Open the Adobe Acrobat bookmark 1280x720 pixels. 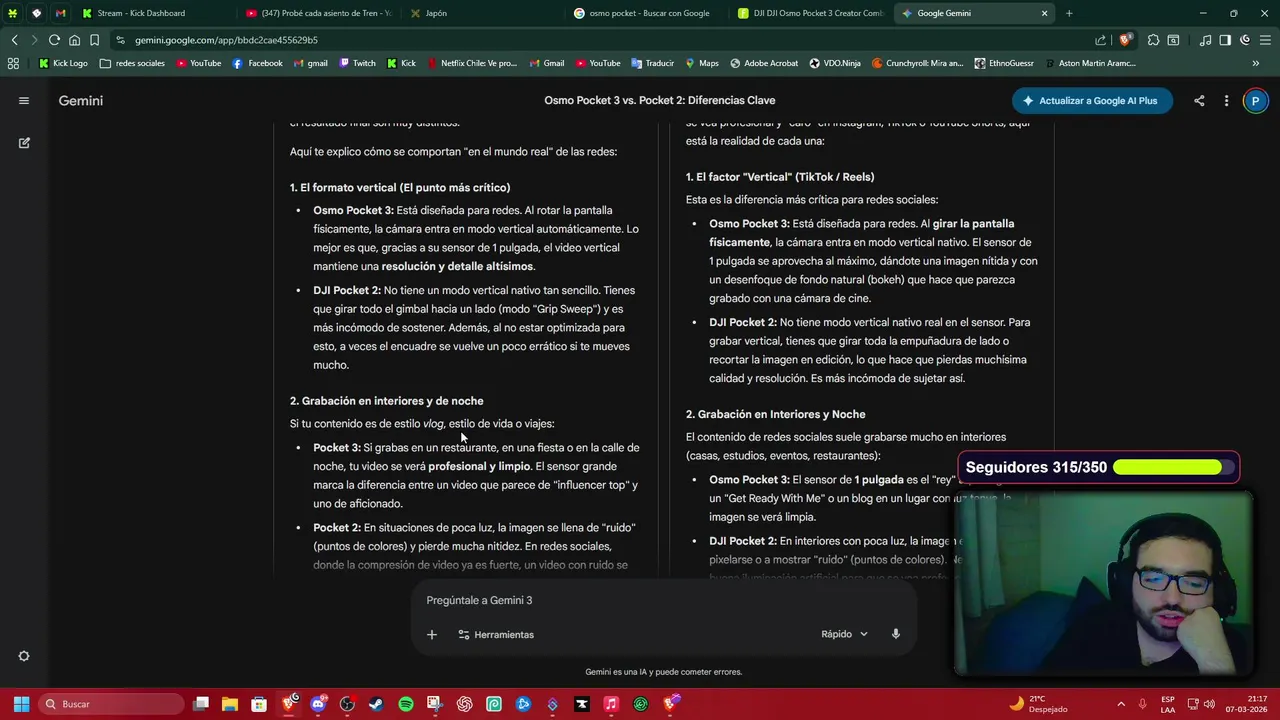764,63
